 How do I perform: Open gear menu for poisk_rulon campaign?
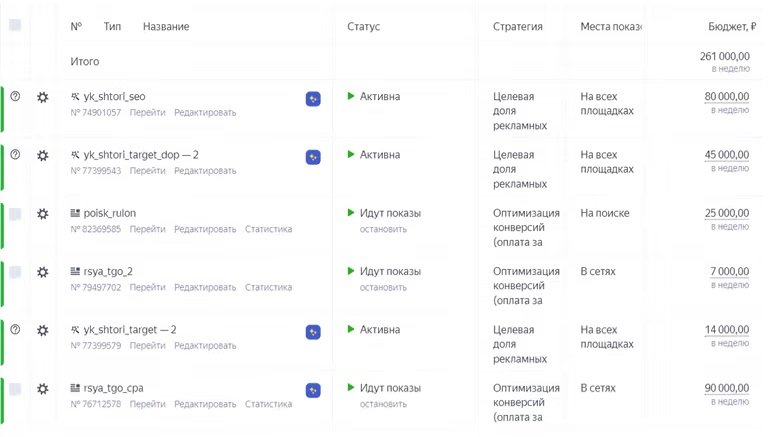[42, 214]
